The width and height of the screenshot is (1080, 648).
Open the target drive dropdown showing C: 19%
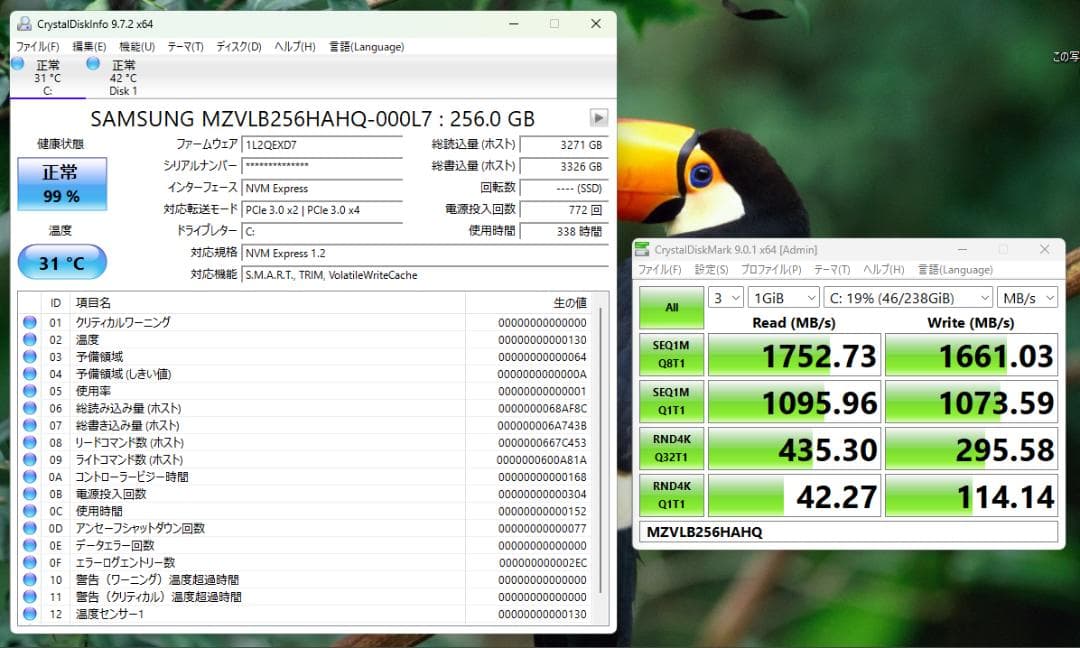point(908,296)
